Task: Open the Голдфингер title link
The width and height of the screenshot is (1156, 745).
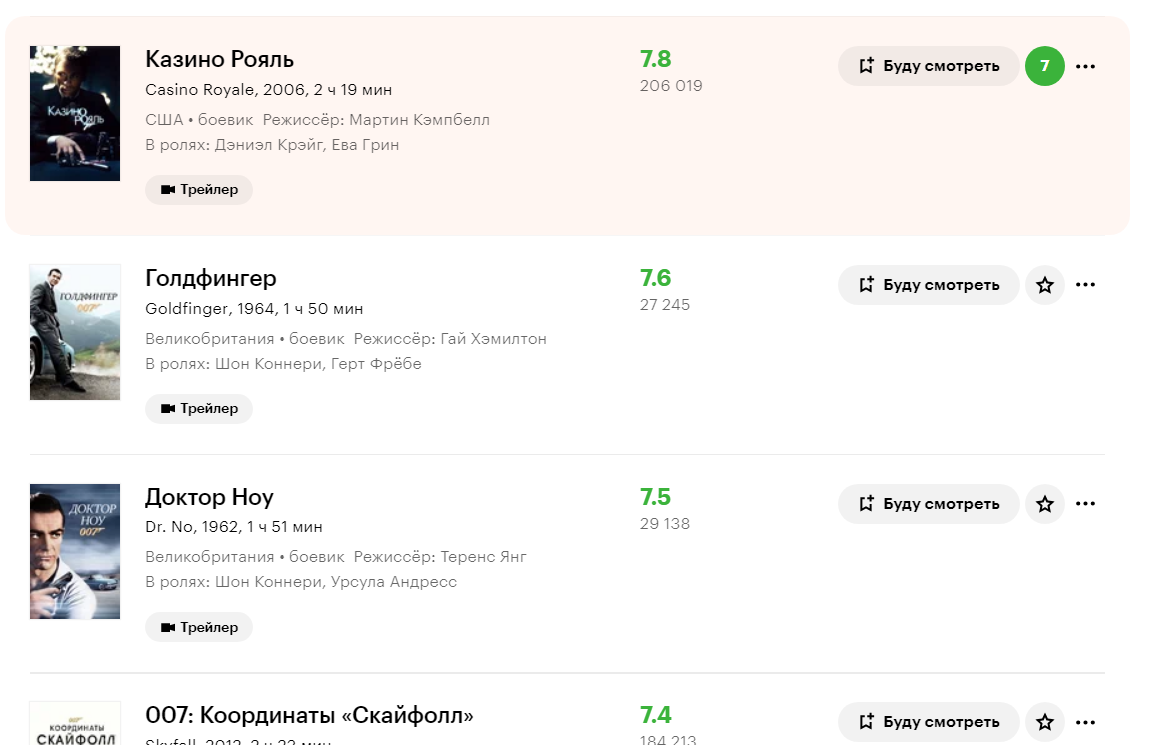Action: point(210,278)
